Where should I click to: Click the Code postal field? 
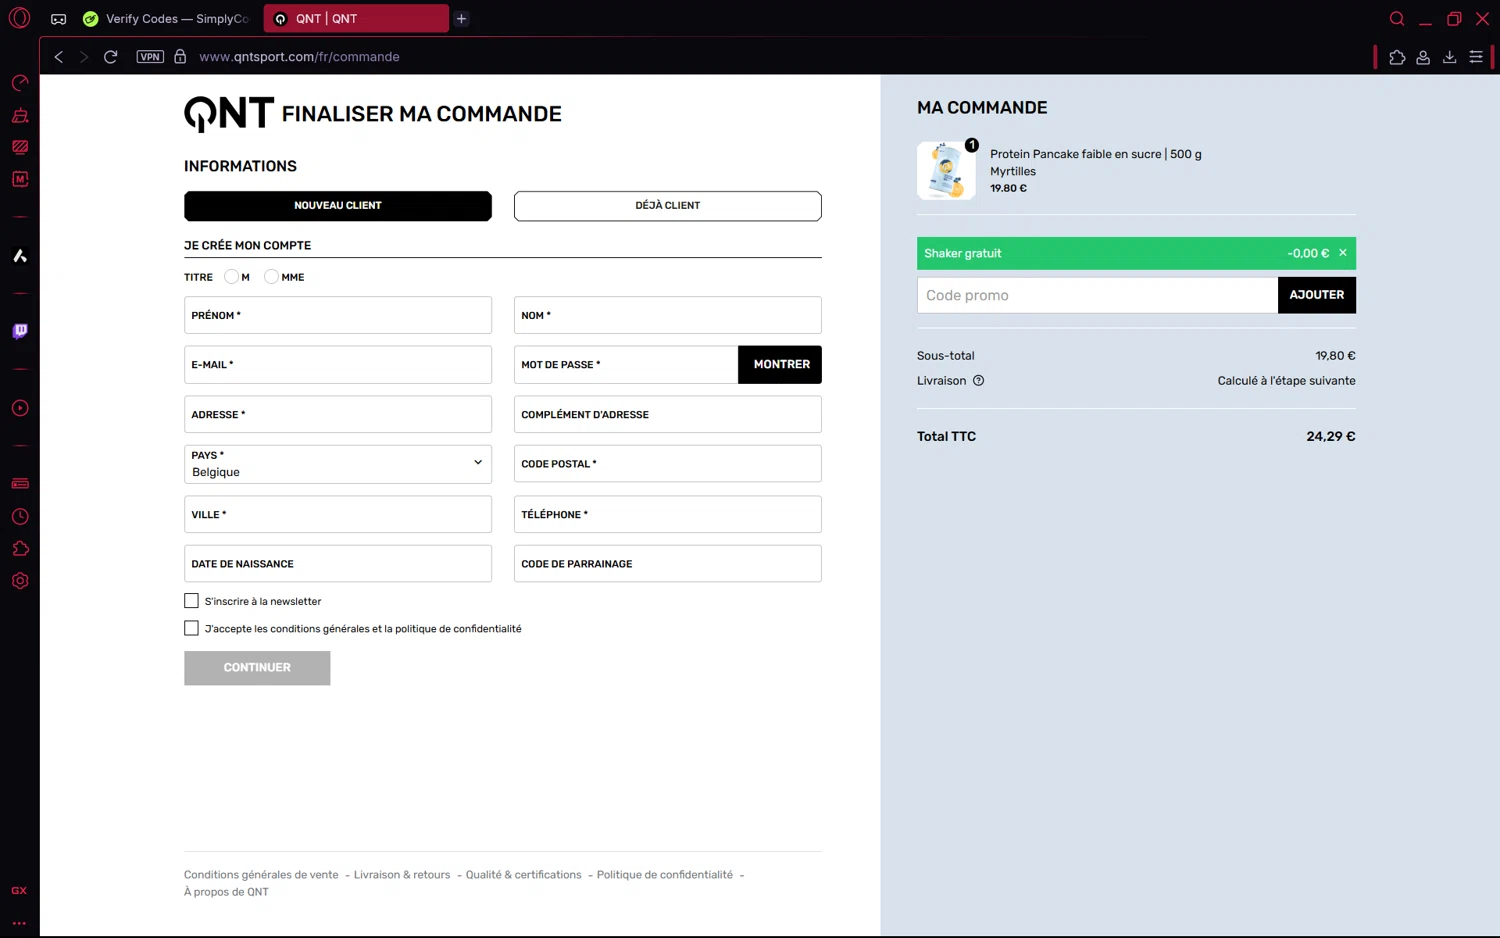[x=668, y=464]
